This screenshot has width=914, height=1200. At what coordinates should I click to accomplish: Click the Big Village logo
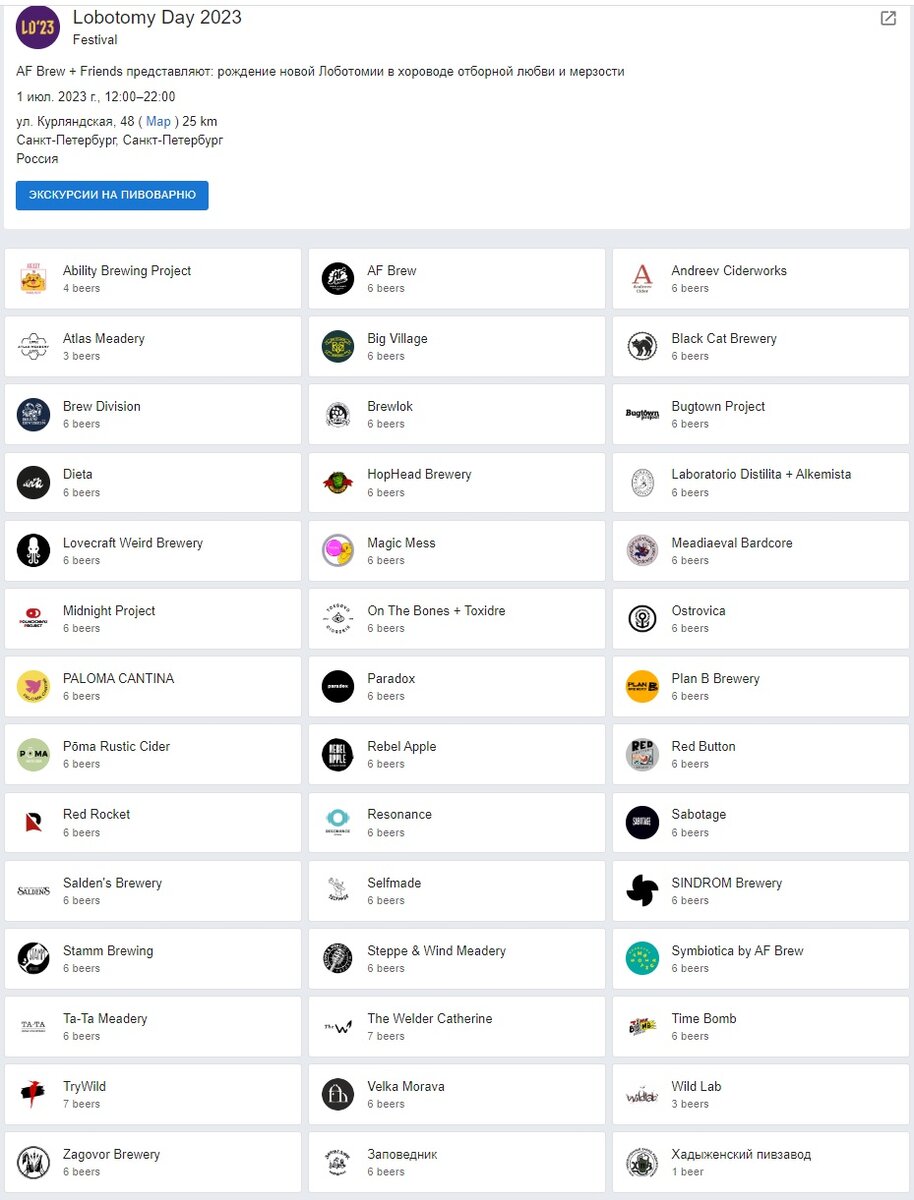[x=338, y=347]
